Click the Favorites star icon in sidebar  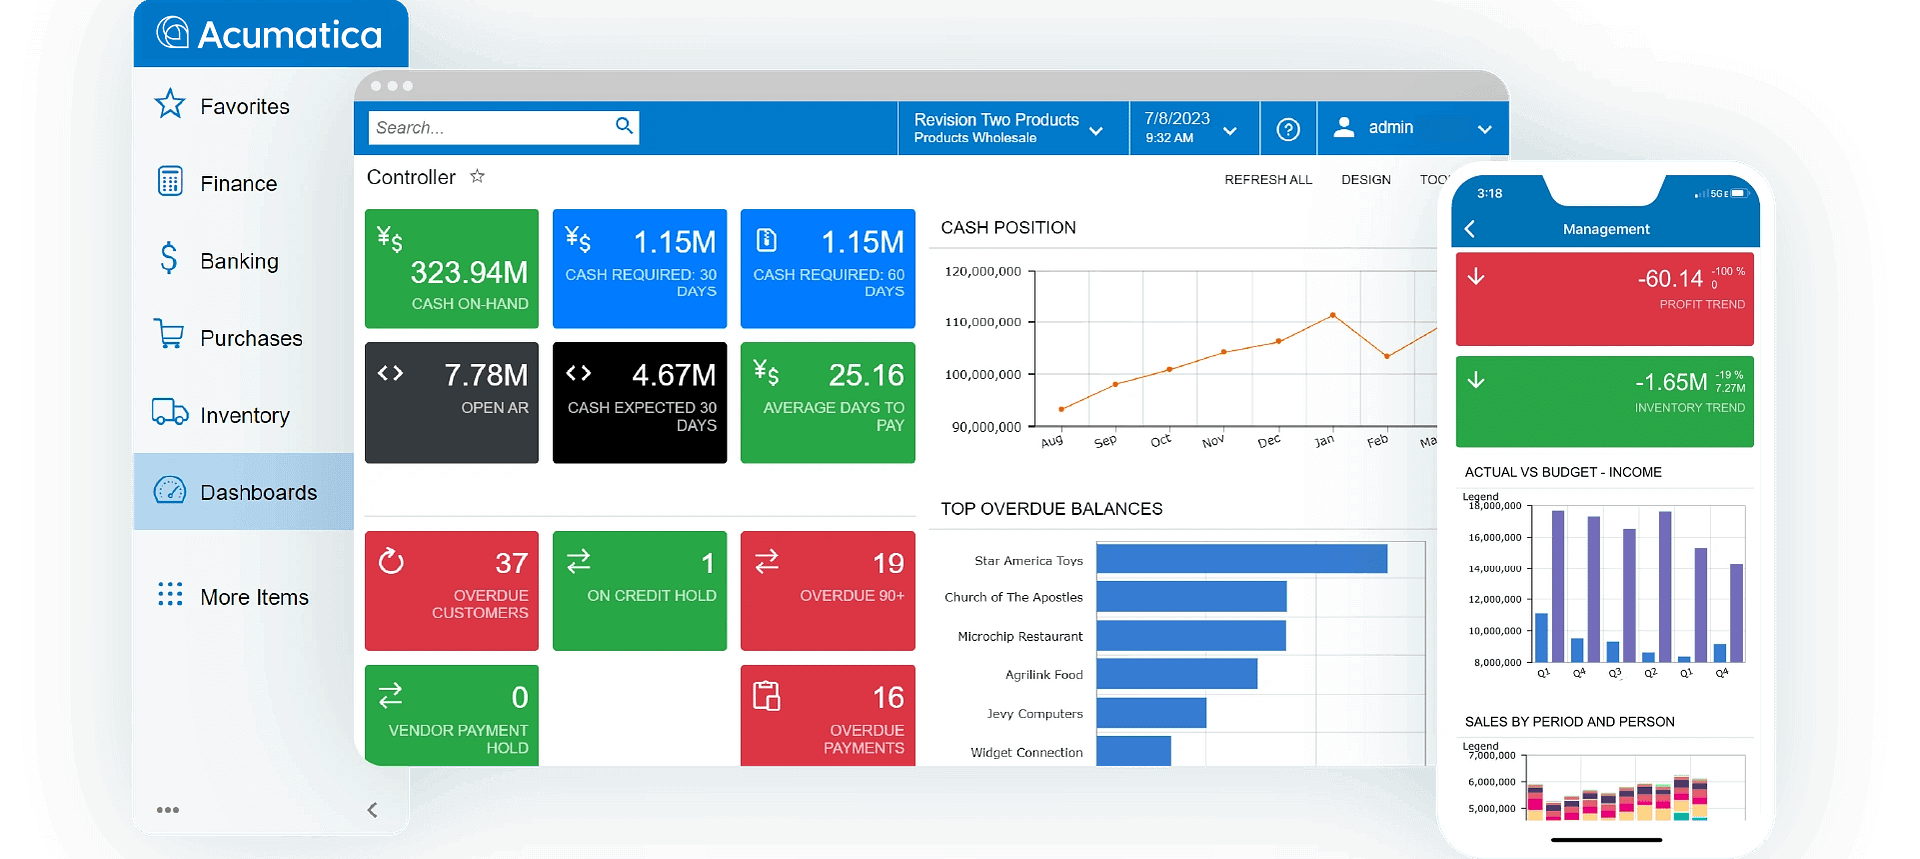click(x=170, y=104)
